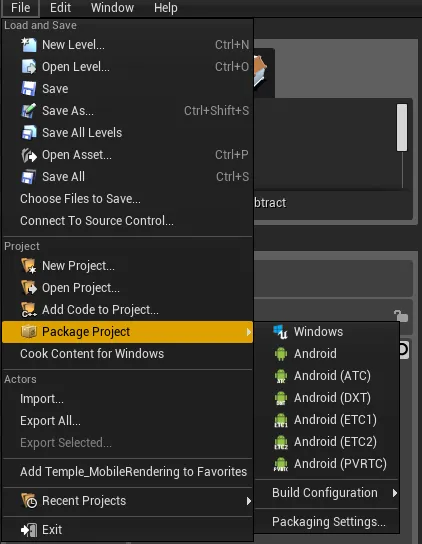Click the Package Project submenu arrow

[248, 332]
